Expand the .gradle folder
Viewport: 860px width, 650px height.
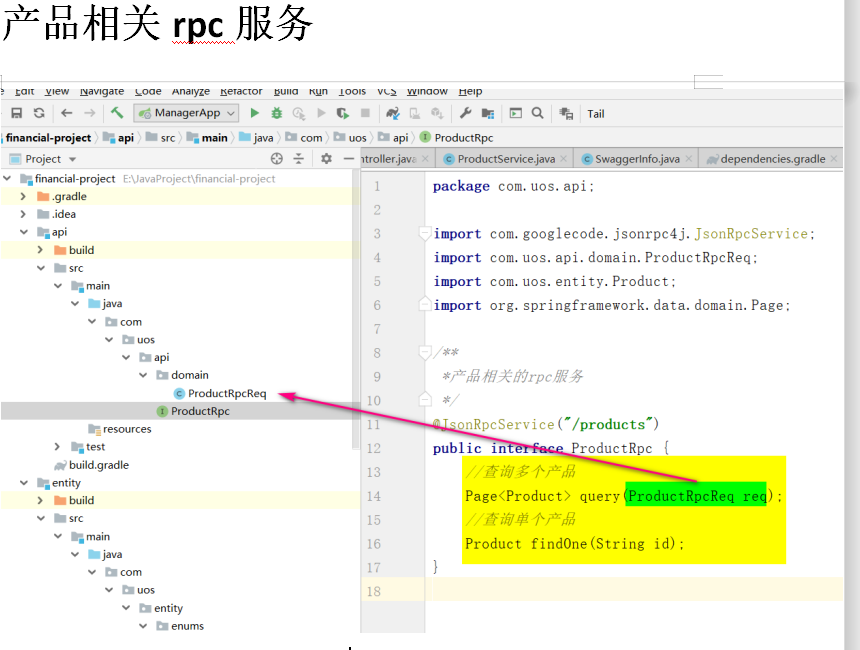(x=24, y=197)
